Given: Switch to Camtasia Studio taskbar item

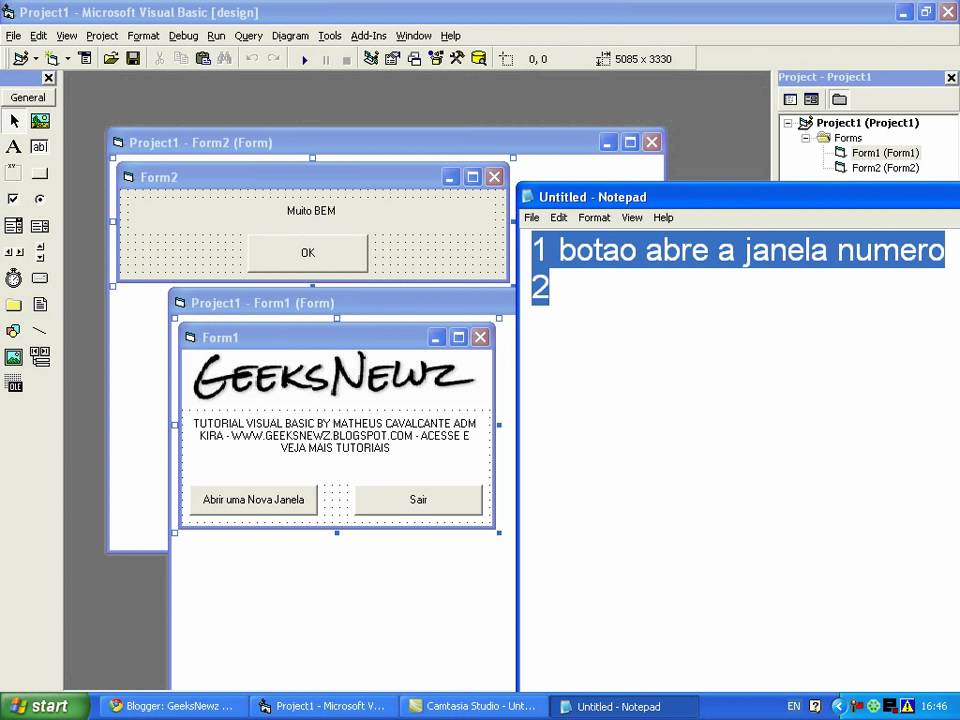Looking at the screenshot, I should pyautogui.click(x=473, y=706).
